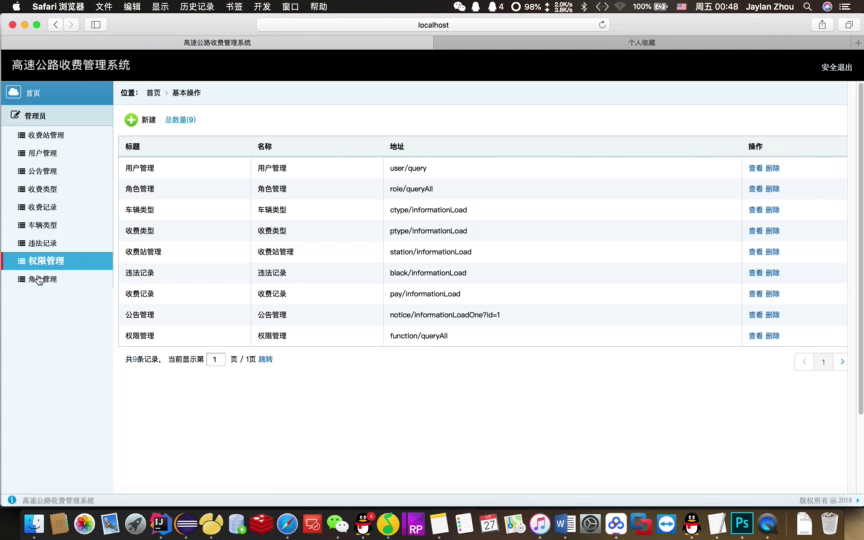The width and height of the screenshot is (864, 540).
Task: Open a new tab with the plus button
Action: [x=858, y=42]
